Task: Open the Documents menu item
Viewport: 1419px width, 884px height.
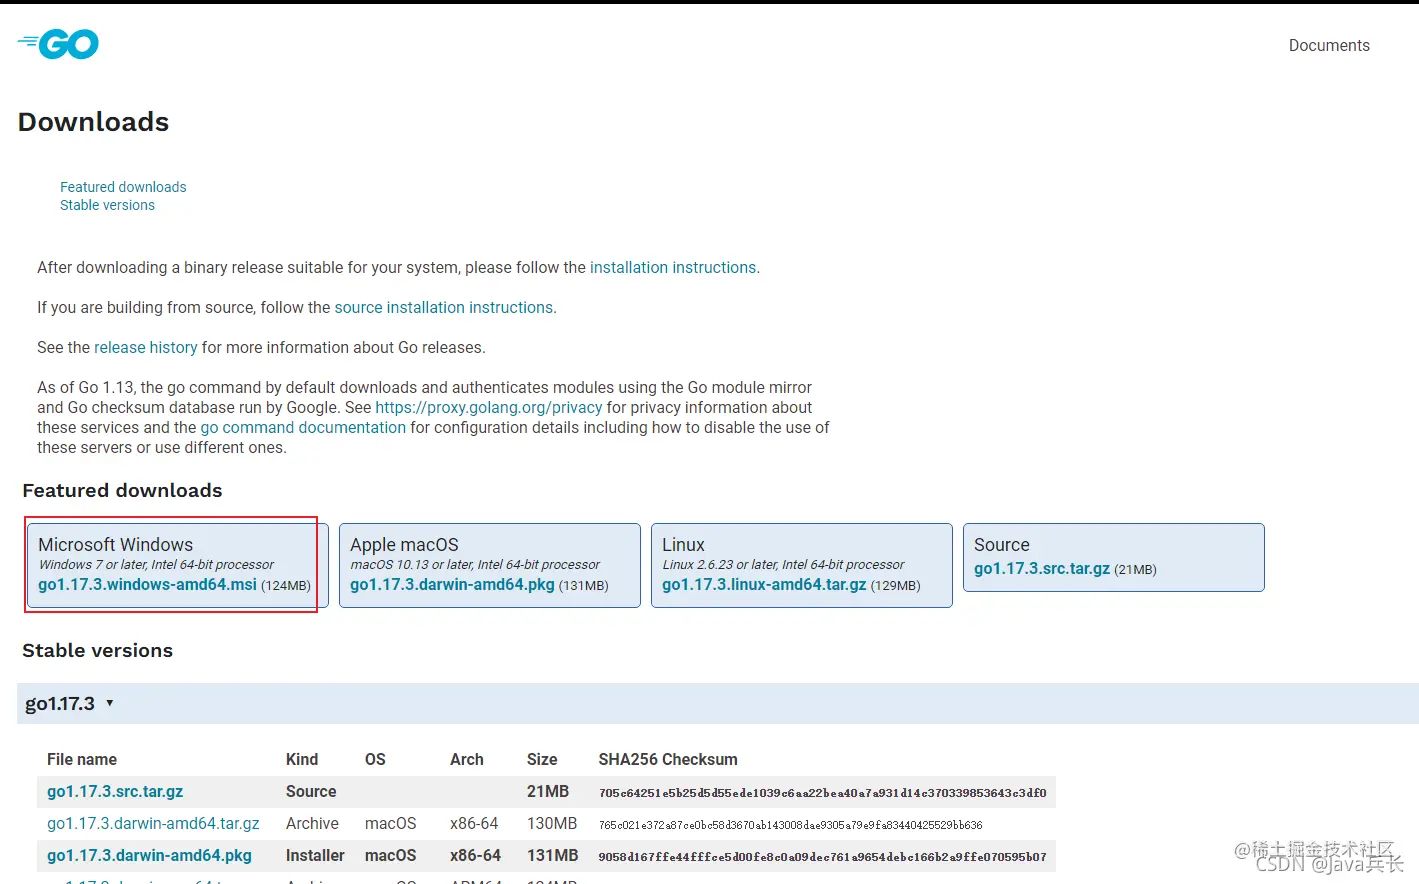Action: (1329, 45)
